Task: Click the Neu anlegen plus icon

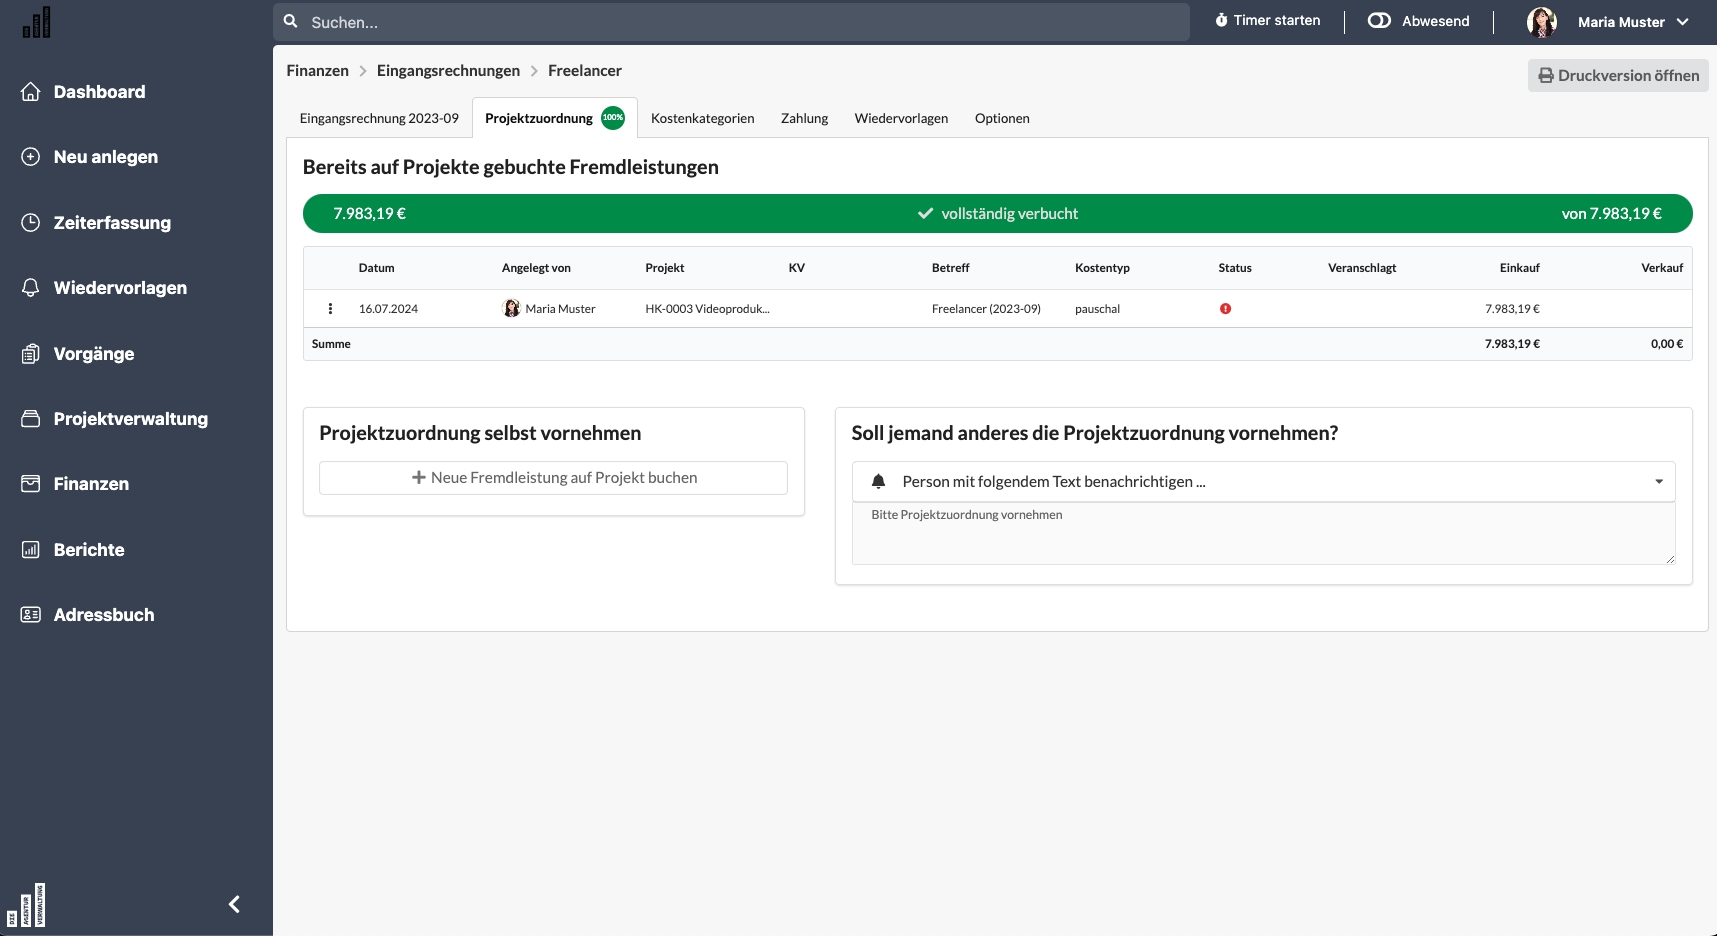Action: pyautogui.click(x=31, y=157)
